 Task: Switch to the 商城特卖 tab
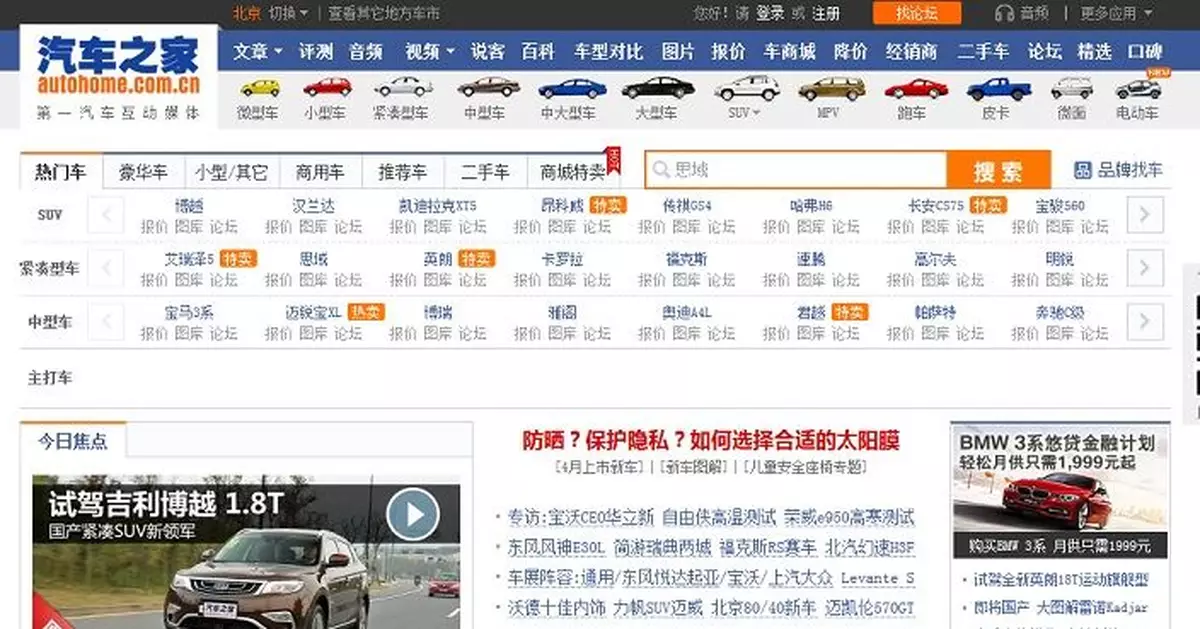[573, 171]
